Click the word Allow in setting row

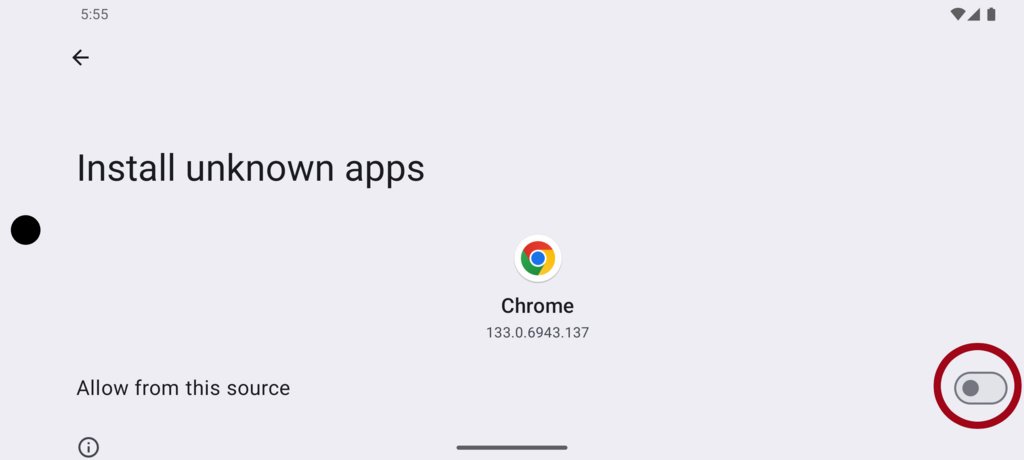pos(103,388)
